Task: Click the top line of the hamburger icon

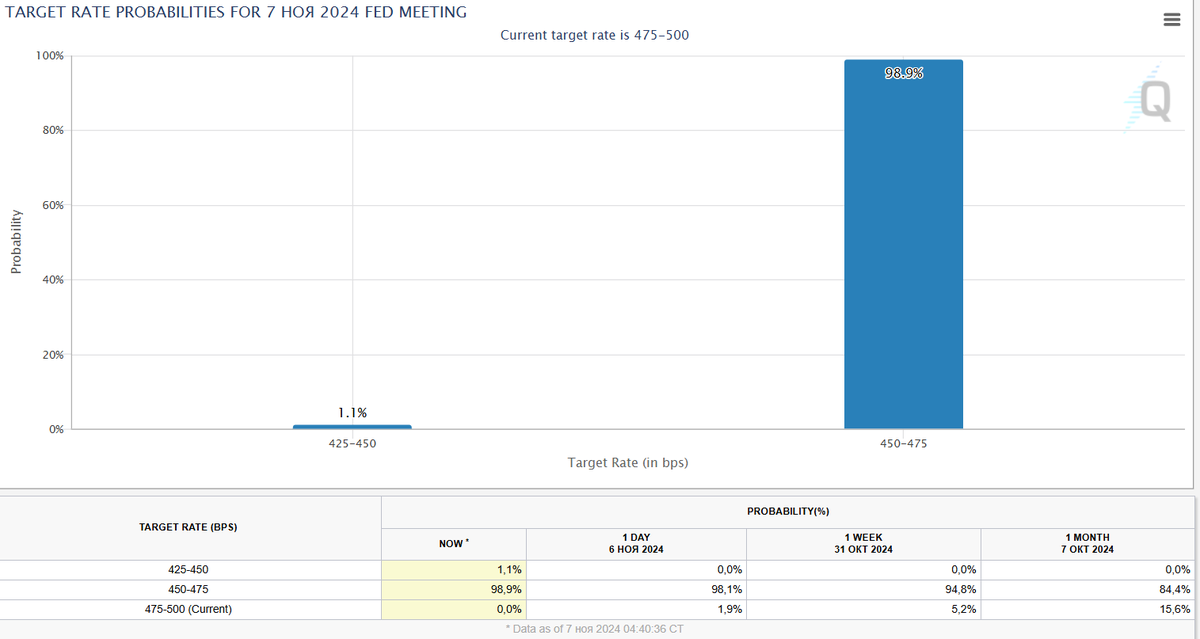Action: click(x=1171, y=14)
